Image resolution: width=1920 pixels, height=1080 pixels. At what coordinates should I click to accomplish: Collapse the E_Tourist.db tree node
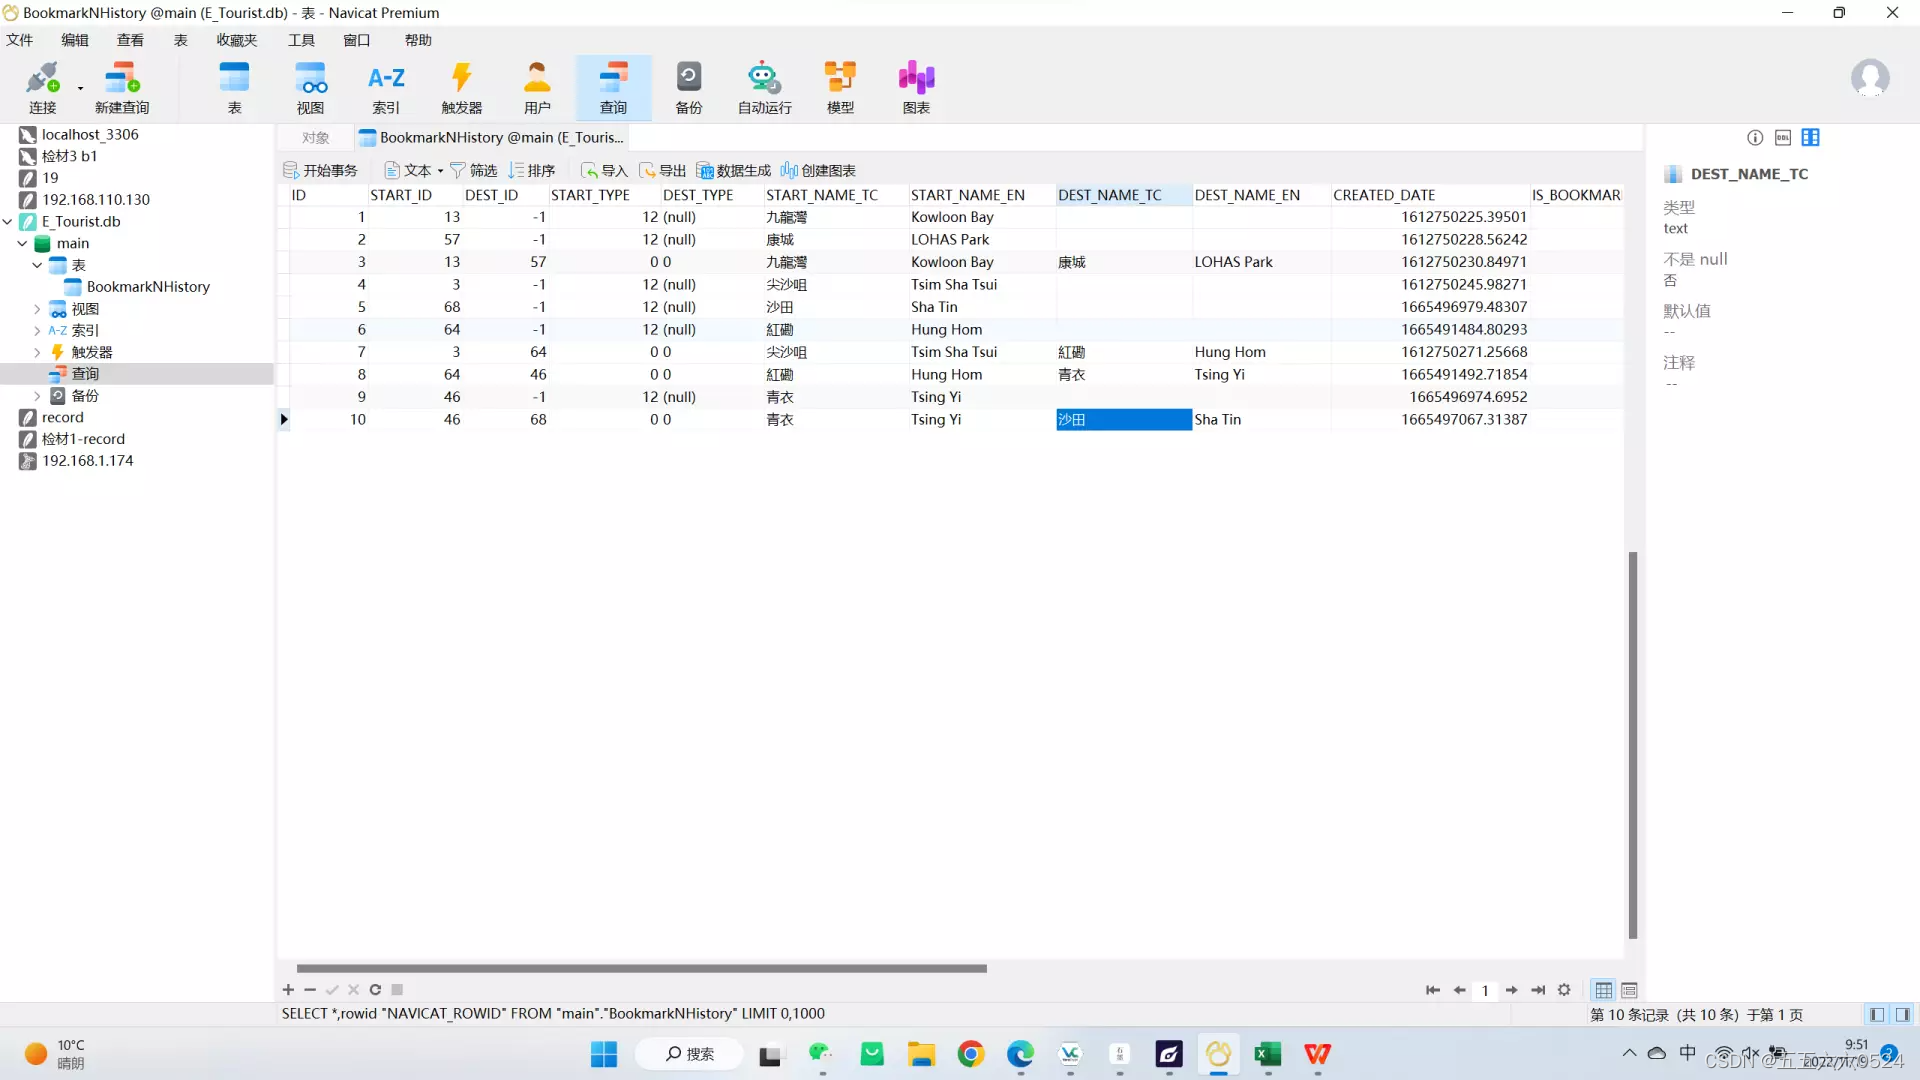[8, 222]
